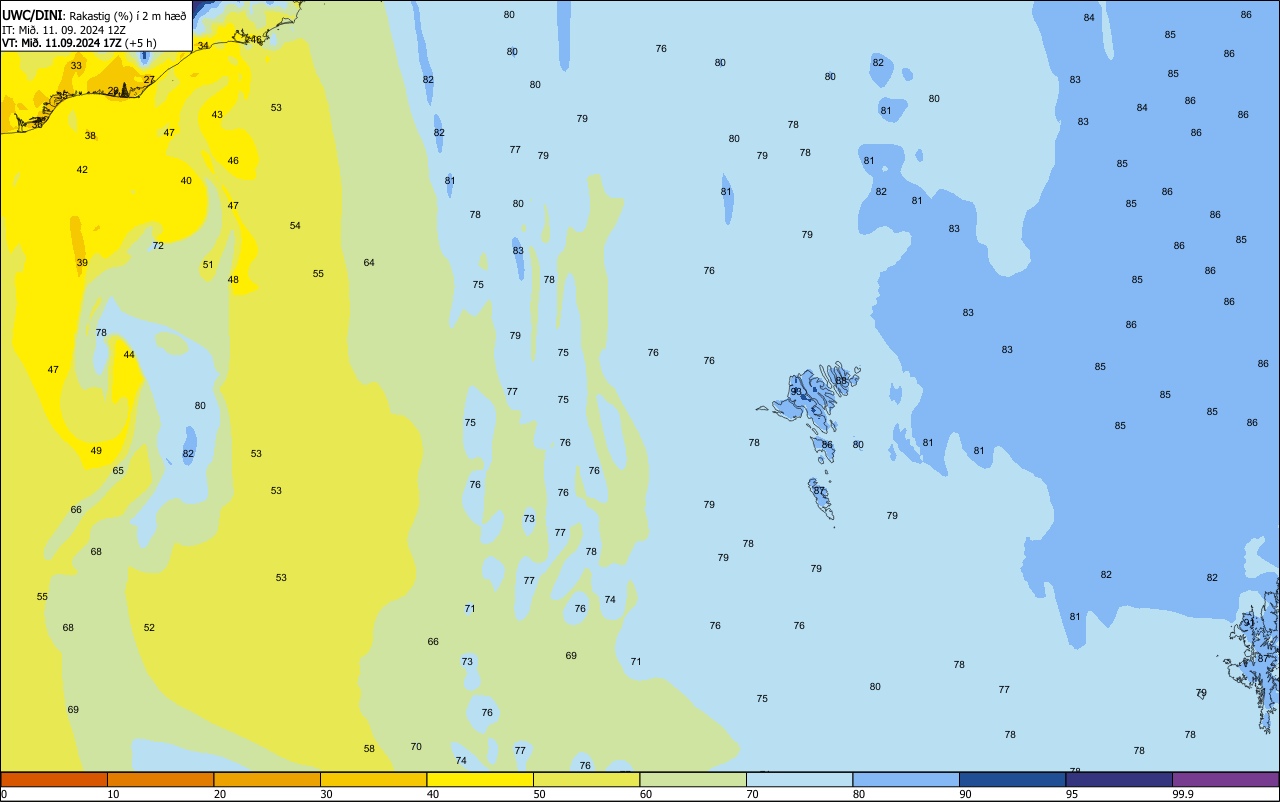Viewport: 1280px width, 802px height.
Task: Click the humidity value '51' on the map
Action: pos(208,265)
